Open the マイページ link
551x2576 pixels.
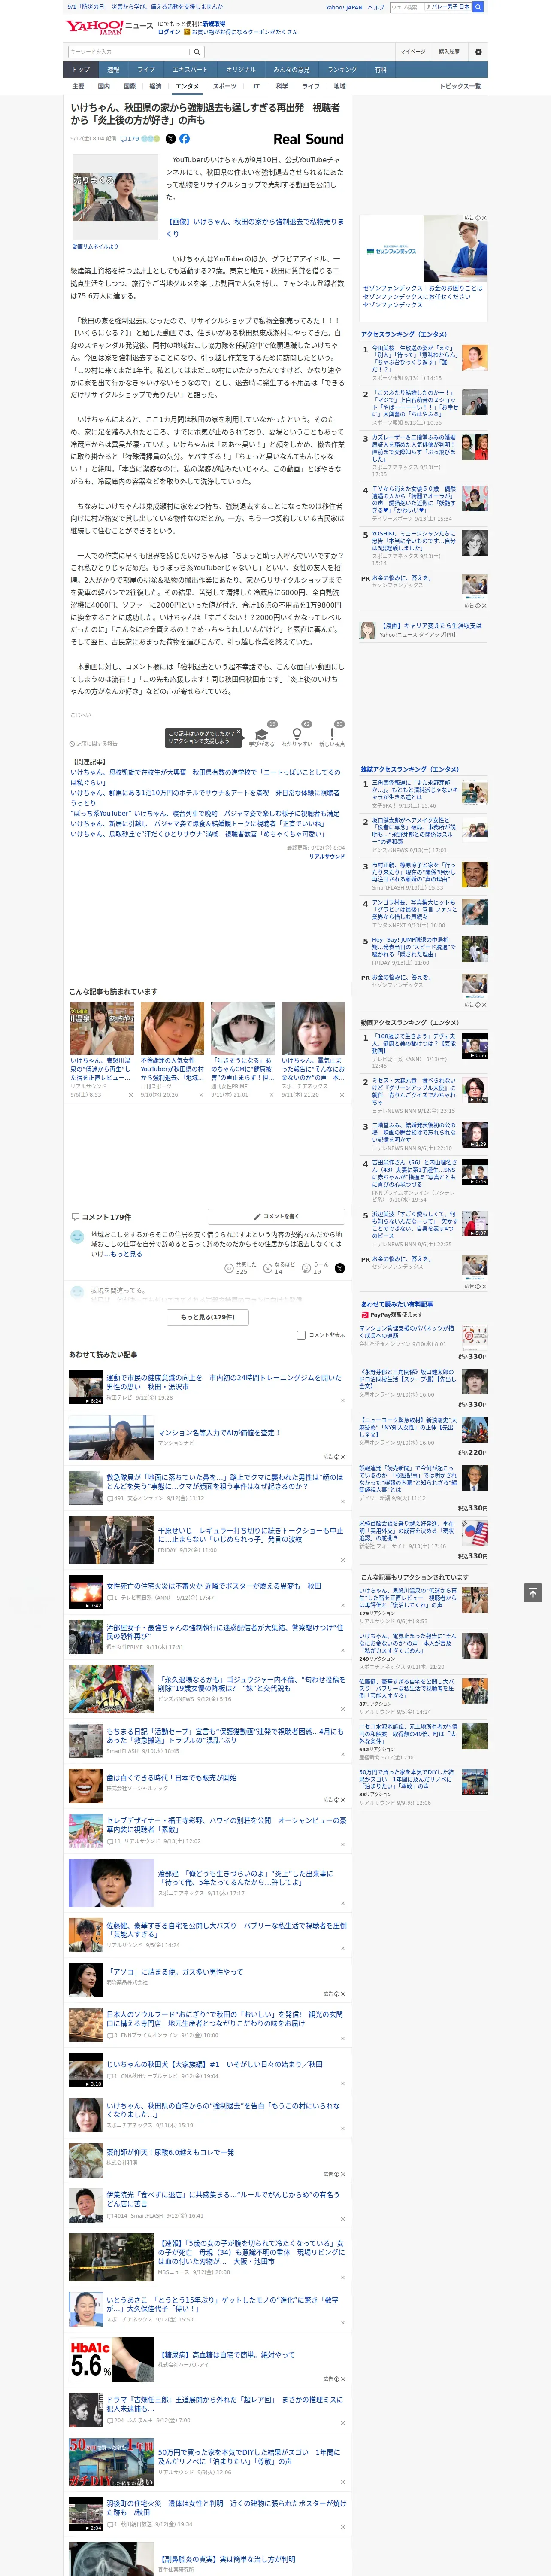click(412, 52)
